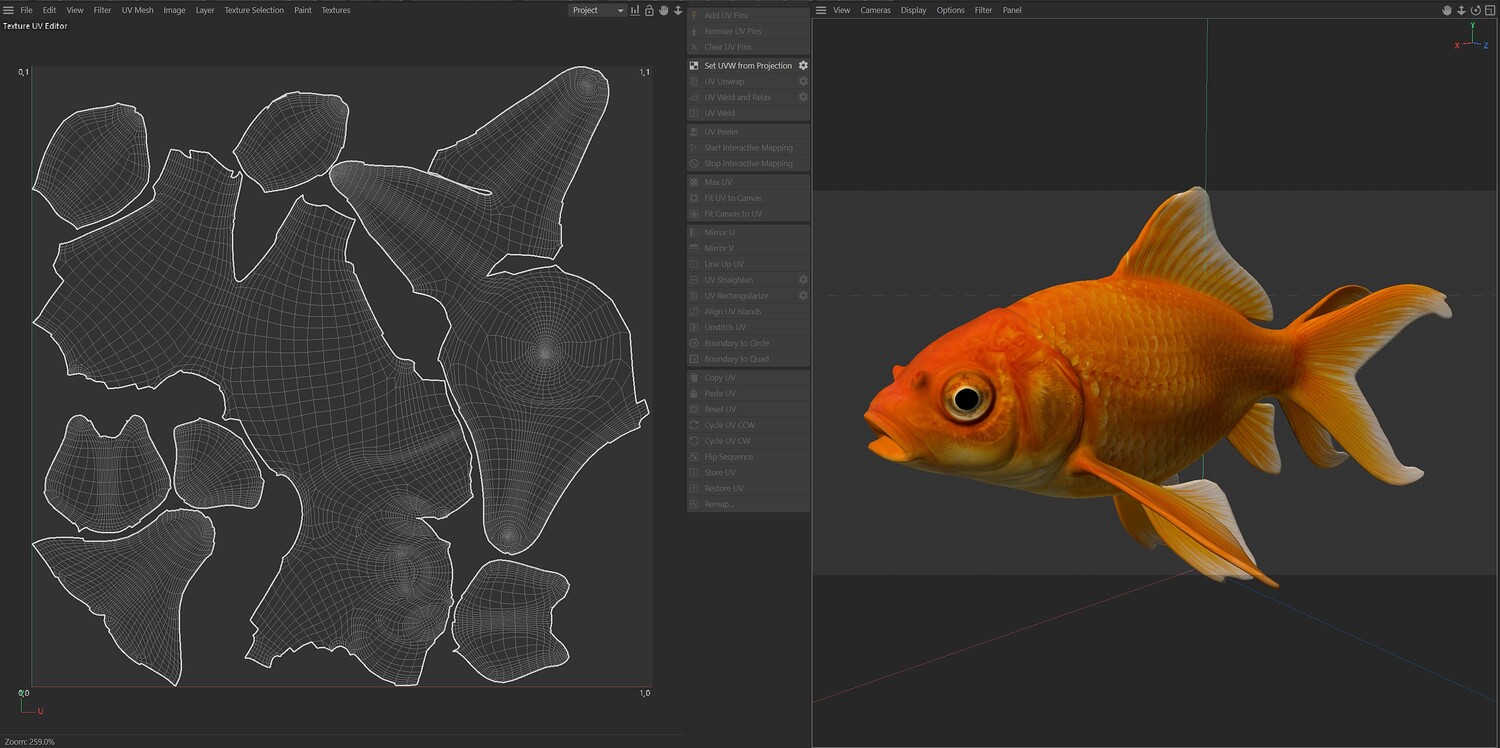Click the Remap... command
Viewport: 1500px width, 748px height.
pos(748,504)
